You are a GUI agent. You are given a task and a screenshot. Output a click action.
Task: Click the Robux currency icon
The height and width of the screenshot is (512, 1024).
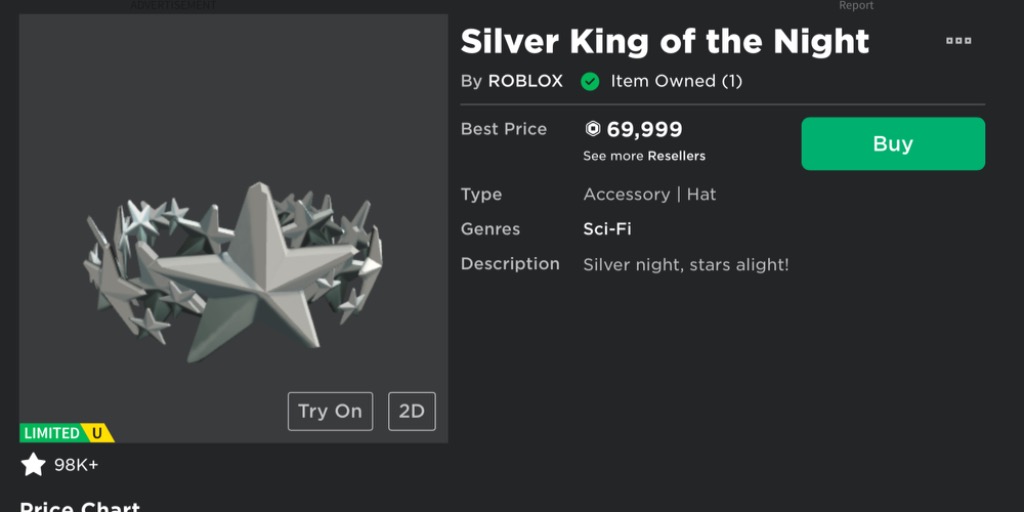593,129
